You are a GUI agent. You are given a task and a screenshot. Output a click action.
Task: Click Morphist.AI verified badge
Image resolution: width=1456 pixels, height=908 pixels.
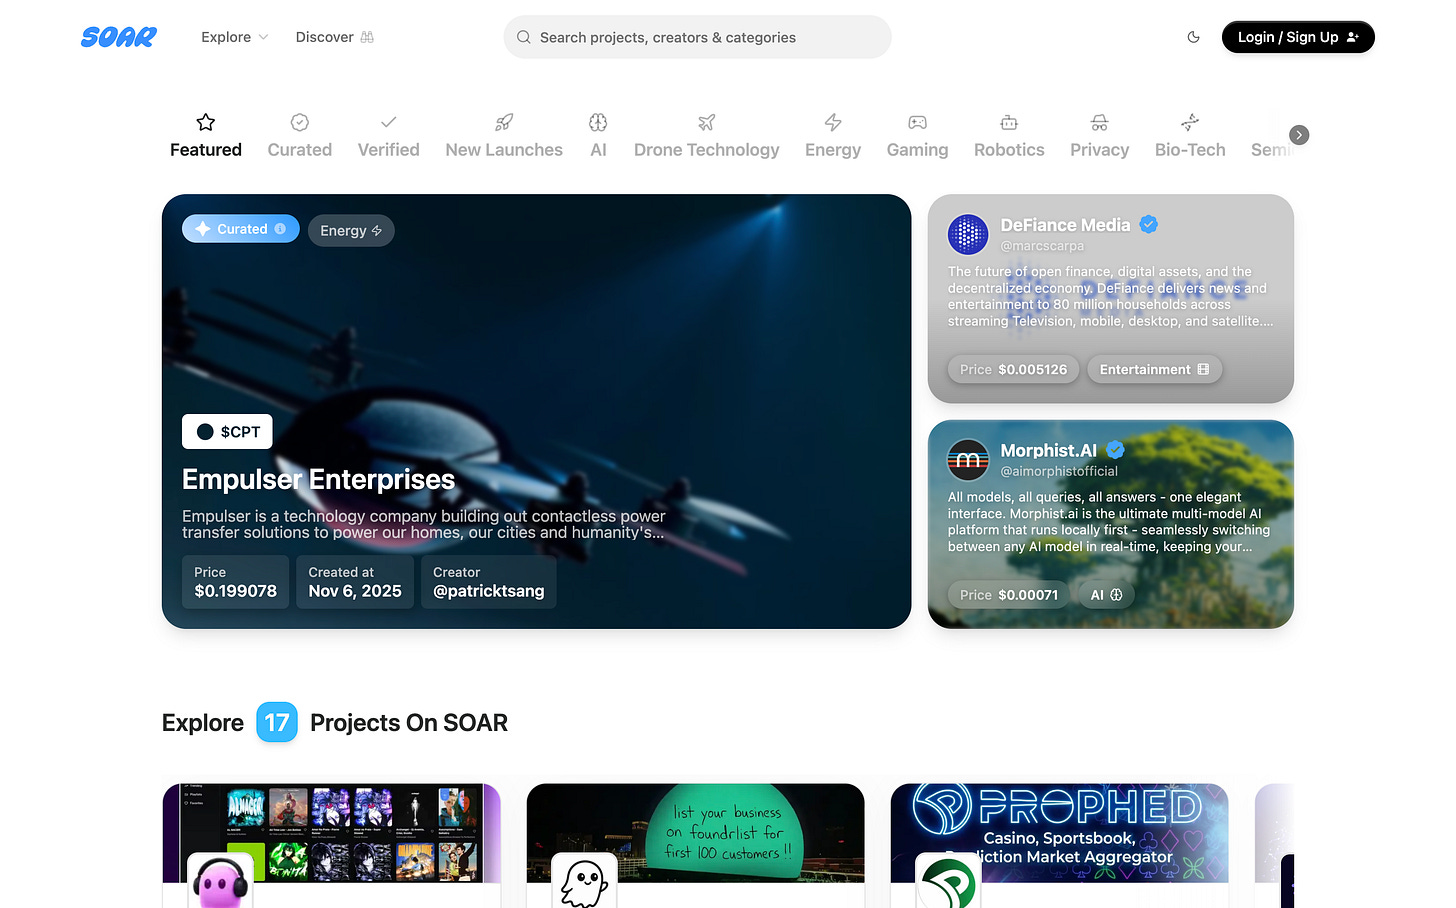(x=1115, y=450)
